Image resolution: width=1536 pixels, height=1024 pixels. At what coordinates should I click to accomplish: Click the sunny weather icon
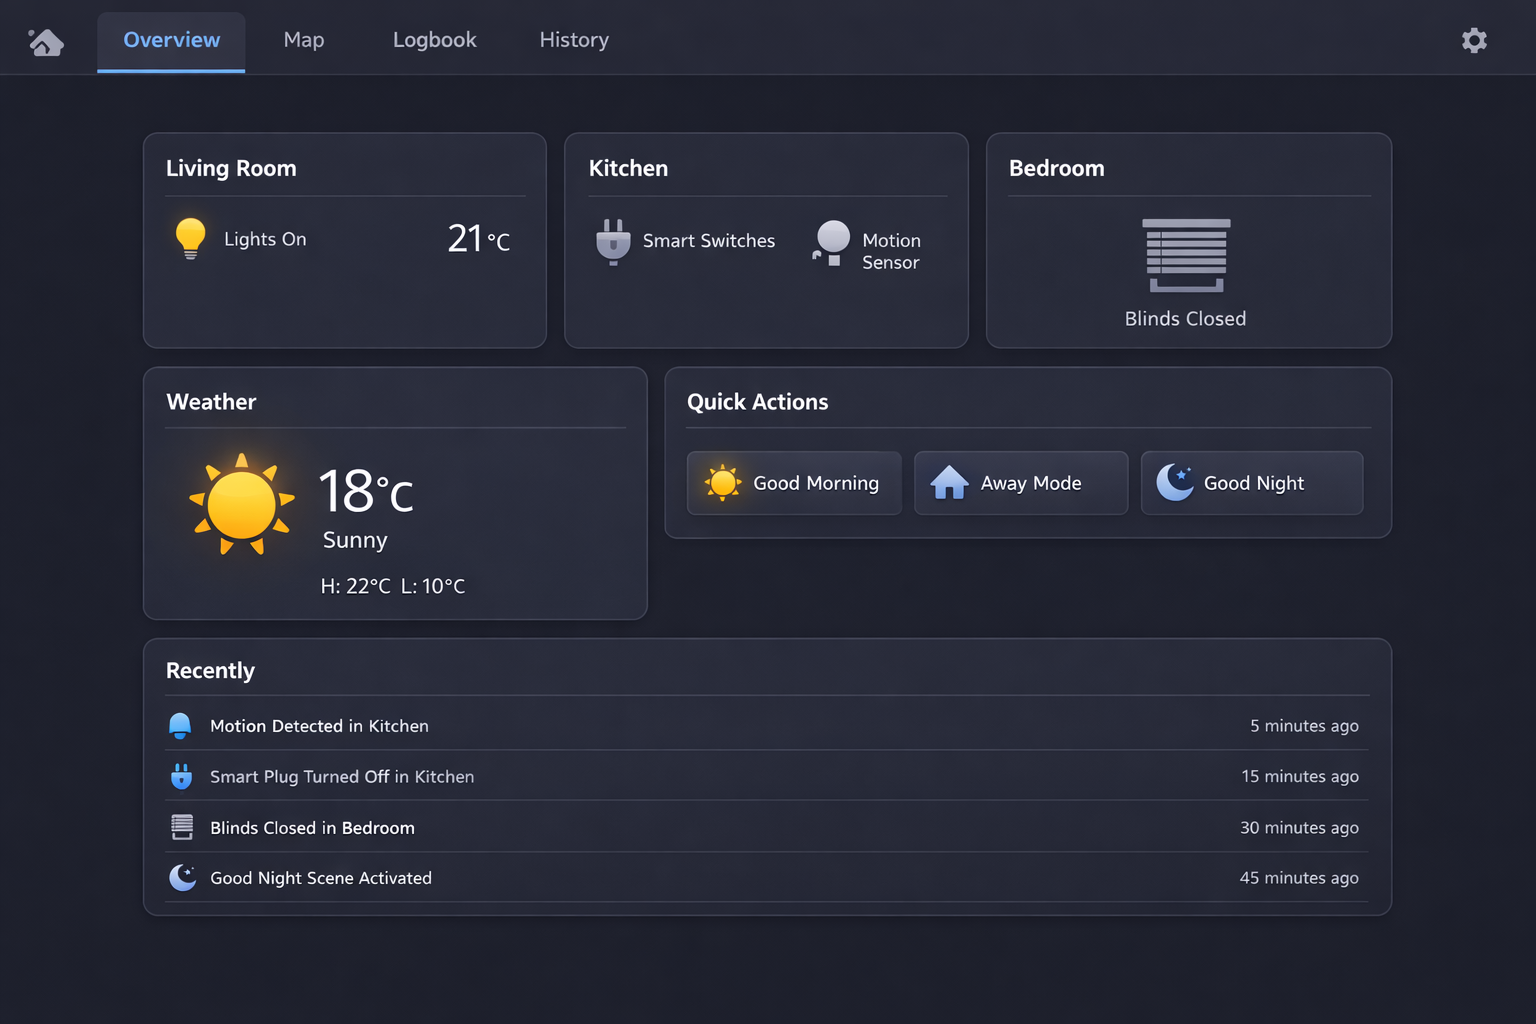click(240, 501)
